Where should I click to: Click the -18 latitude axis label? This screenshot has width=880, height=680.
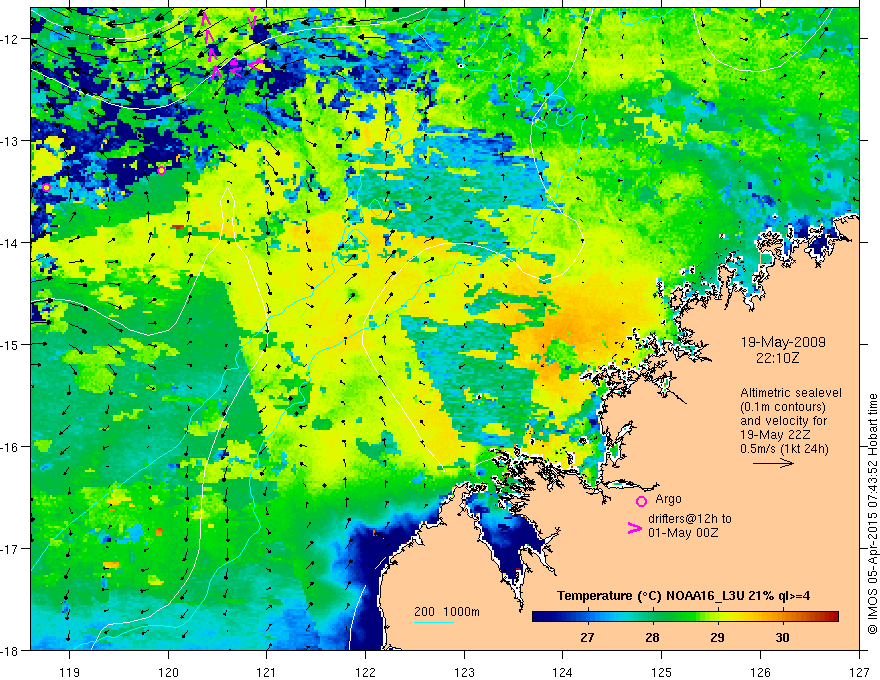click(10, 650)
